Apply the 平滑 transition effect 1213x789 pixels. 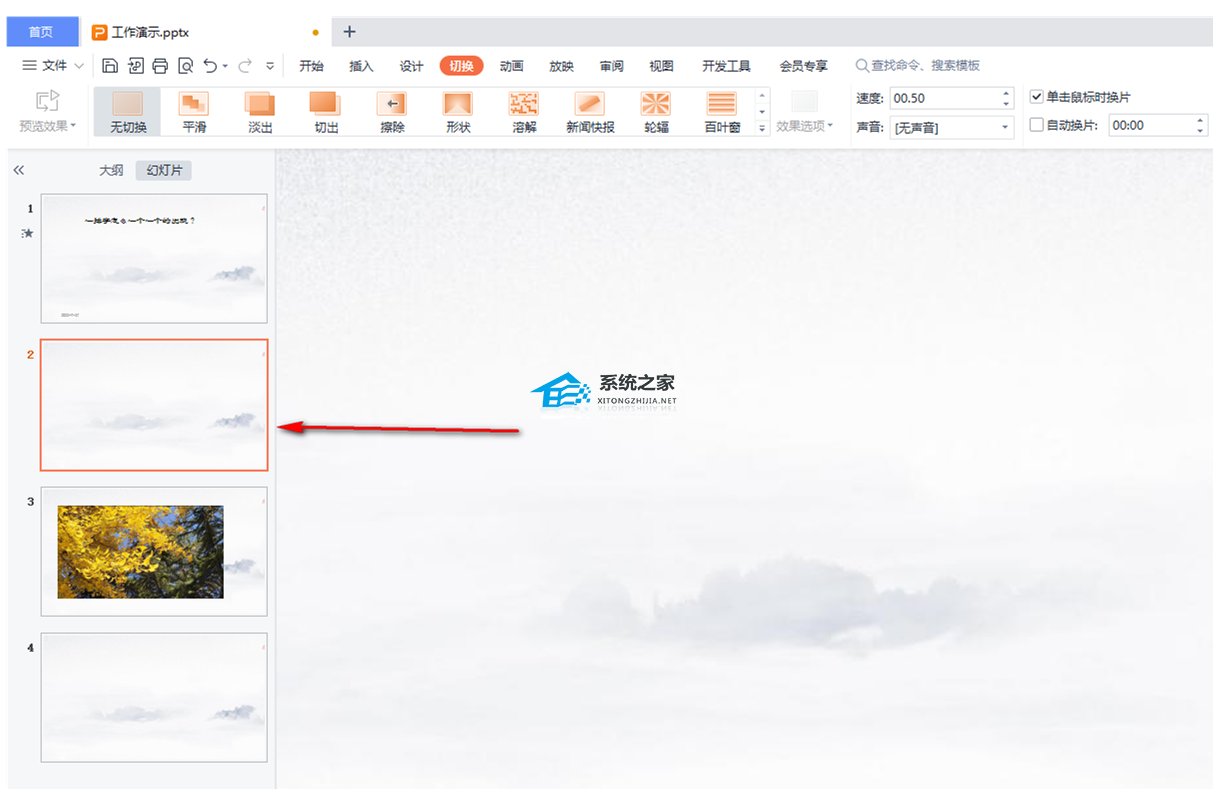194,112
